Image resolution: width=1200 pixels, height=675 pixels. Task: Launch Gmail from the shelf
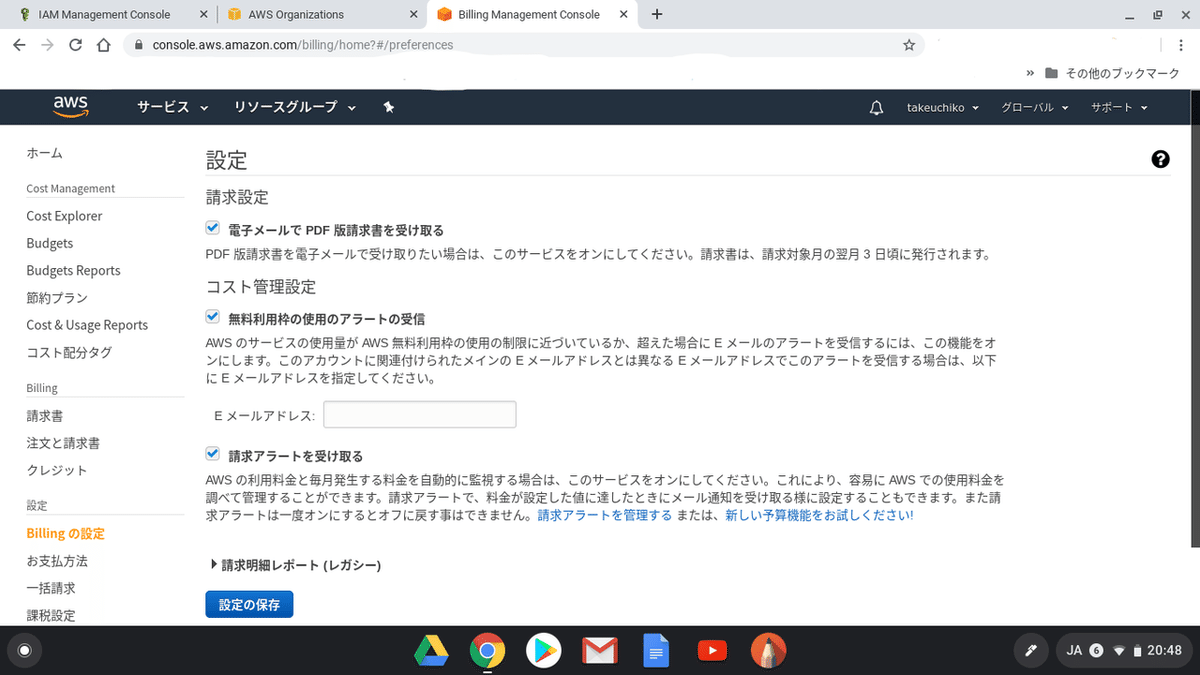600,650
